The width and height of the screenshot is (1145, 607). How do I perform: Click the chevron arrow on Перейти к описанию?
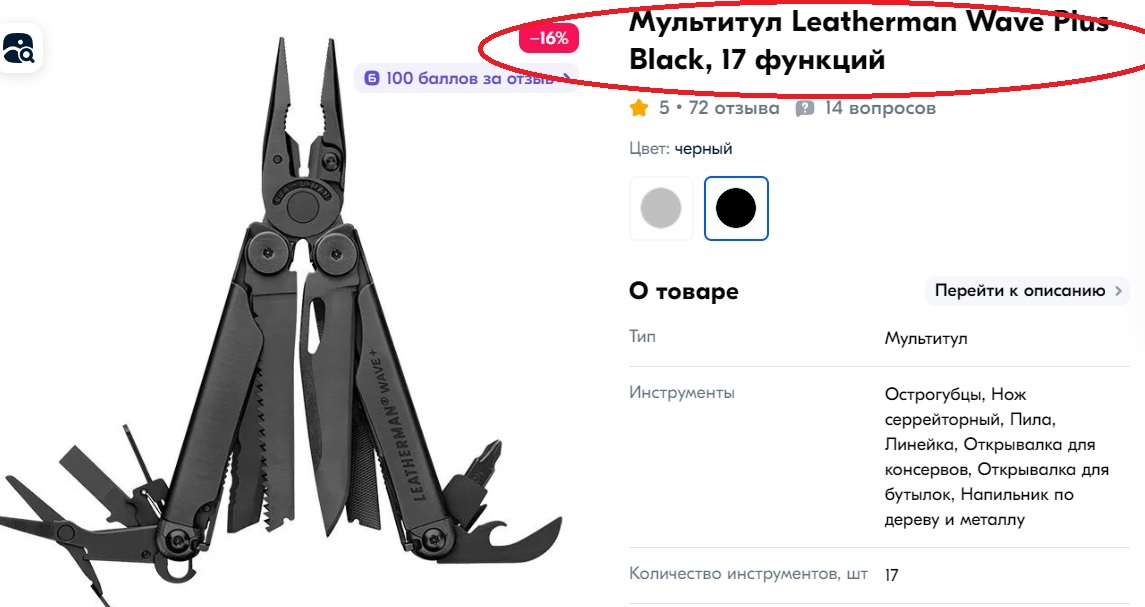click(1118, 291)
